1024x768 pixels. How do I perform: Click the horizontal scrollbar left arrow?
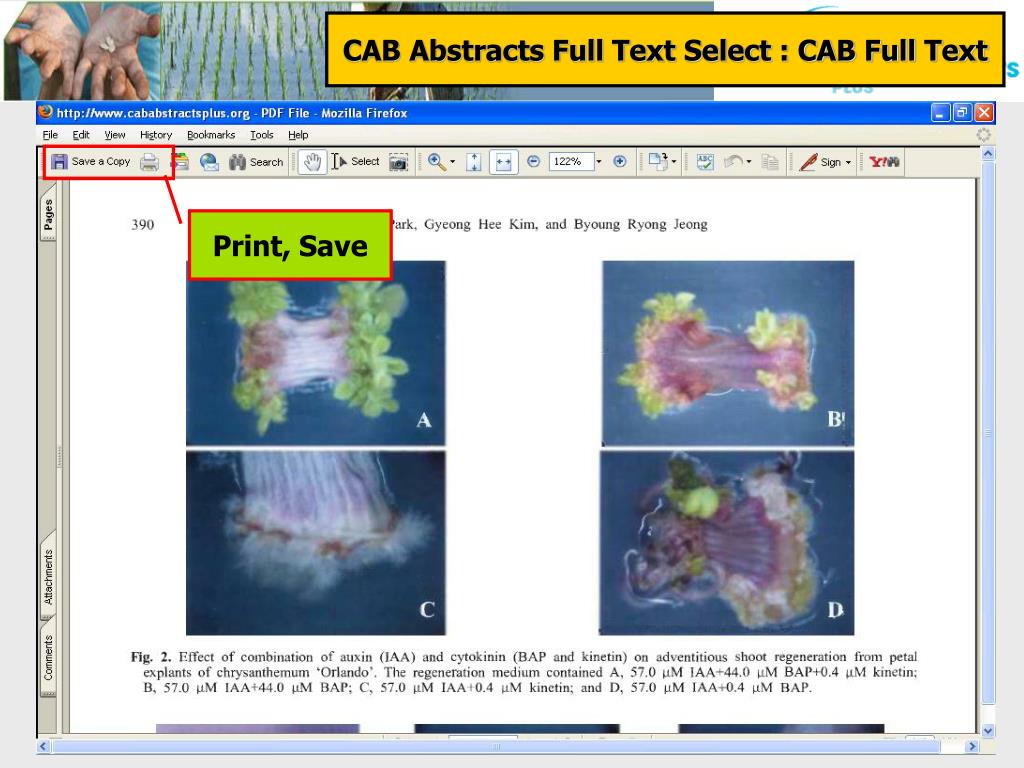click(x=44, y=746)
